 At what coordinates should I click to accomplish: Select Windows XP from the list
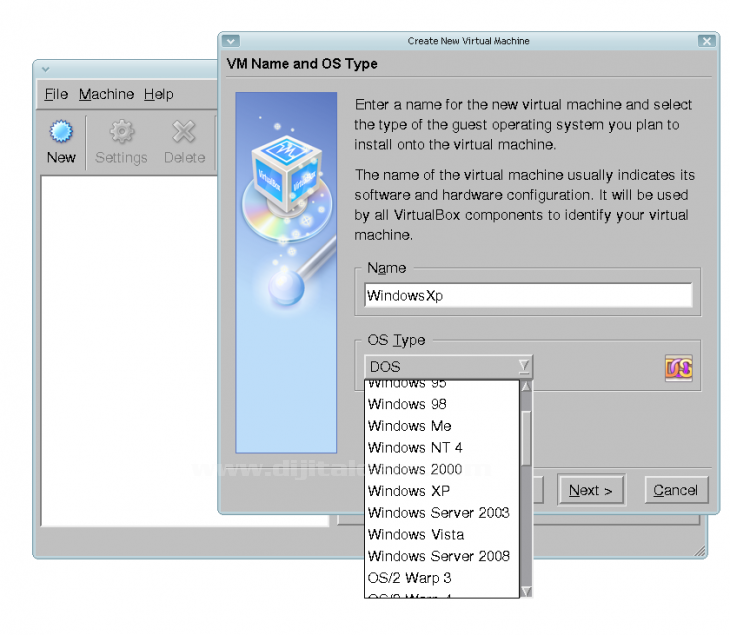[442, 491]
